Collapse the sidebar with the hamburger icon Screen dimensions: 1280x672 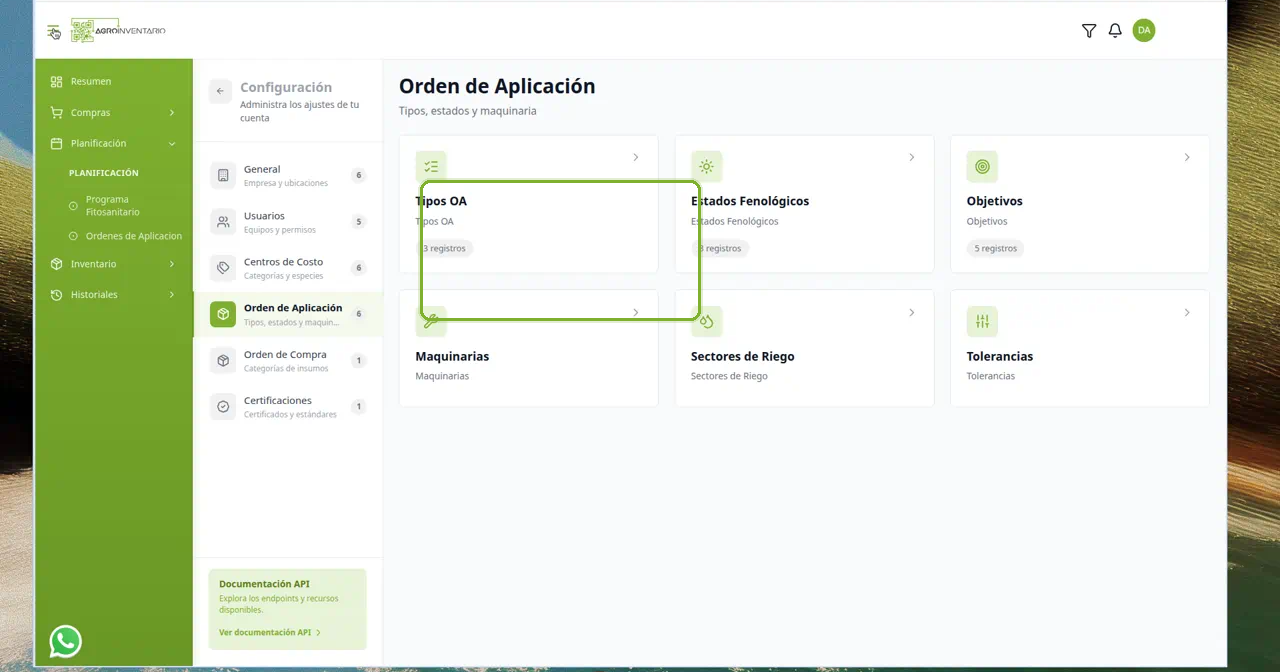pos(53,31)
